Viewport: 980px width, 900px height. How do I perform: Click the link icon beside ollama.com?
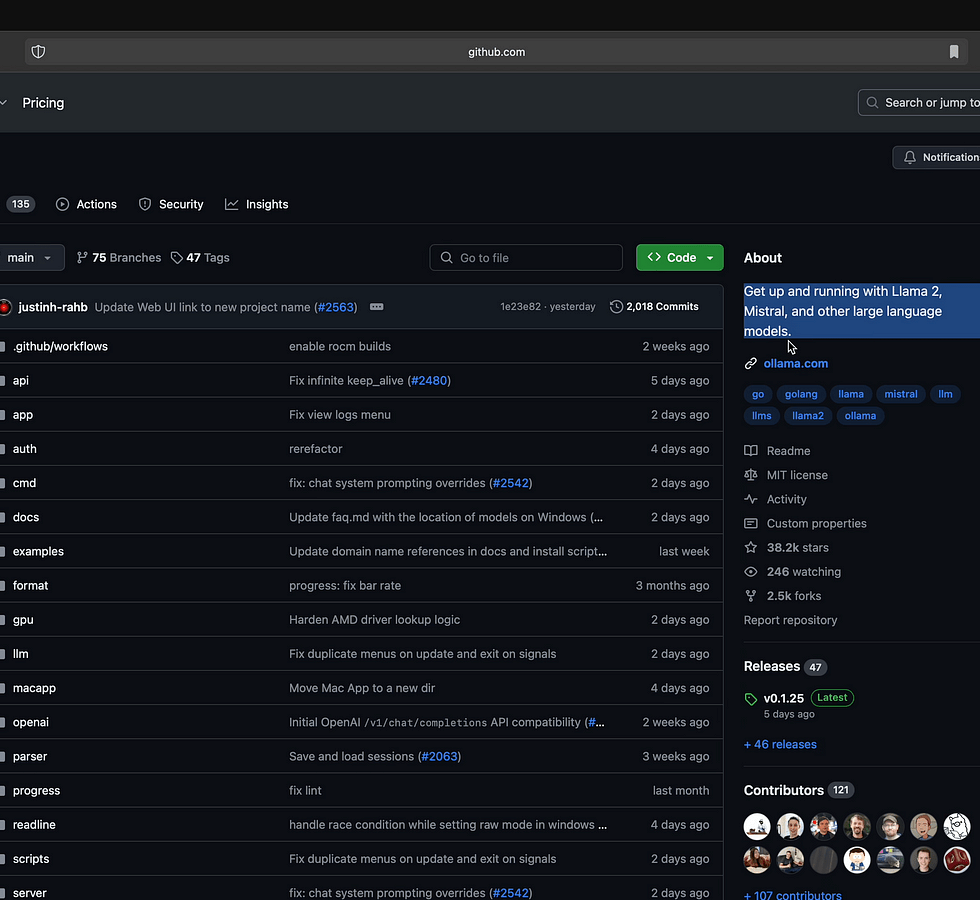click(751, 363)
